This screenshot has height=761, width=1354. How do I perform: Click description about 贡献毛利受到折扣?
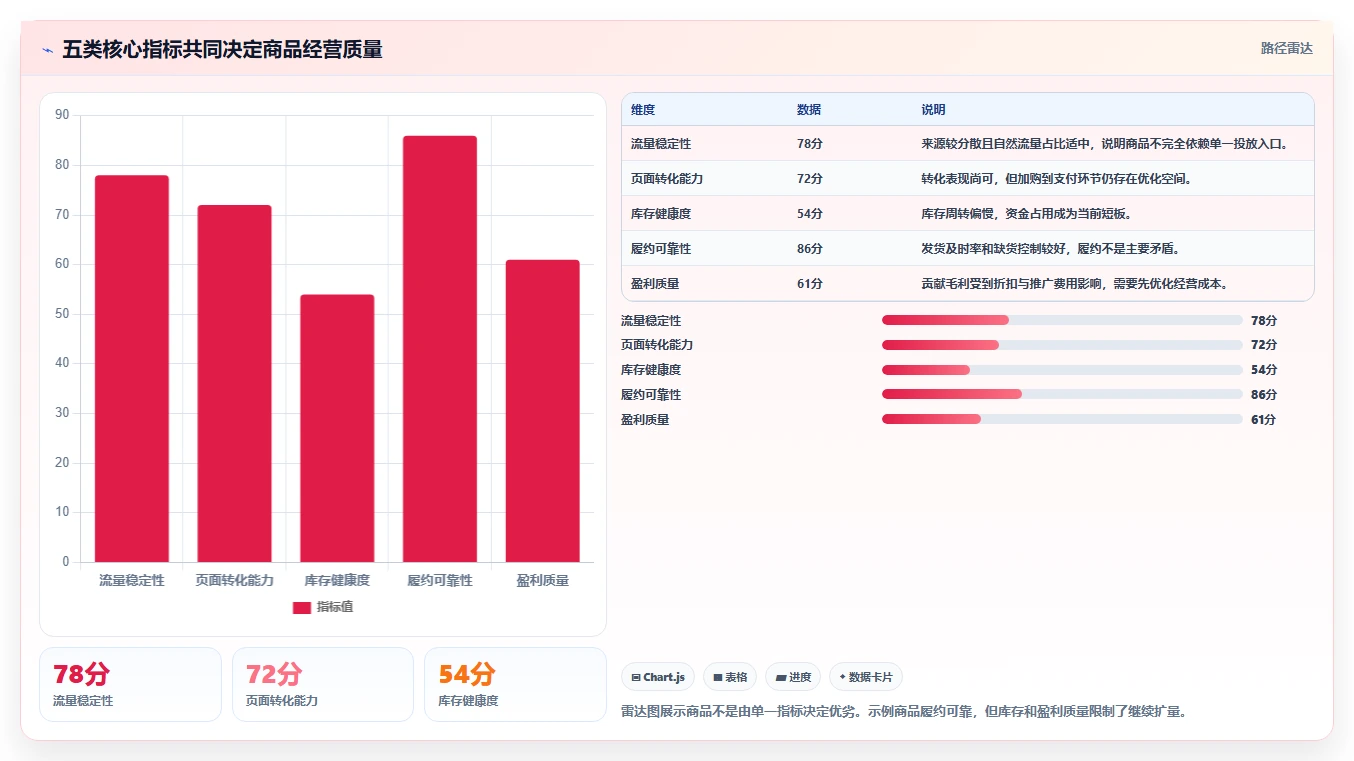pyautogui.click(x=1075, y=284)
